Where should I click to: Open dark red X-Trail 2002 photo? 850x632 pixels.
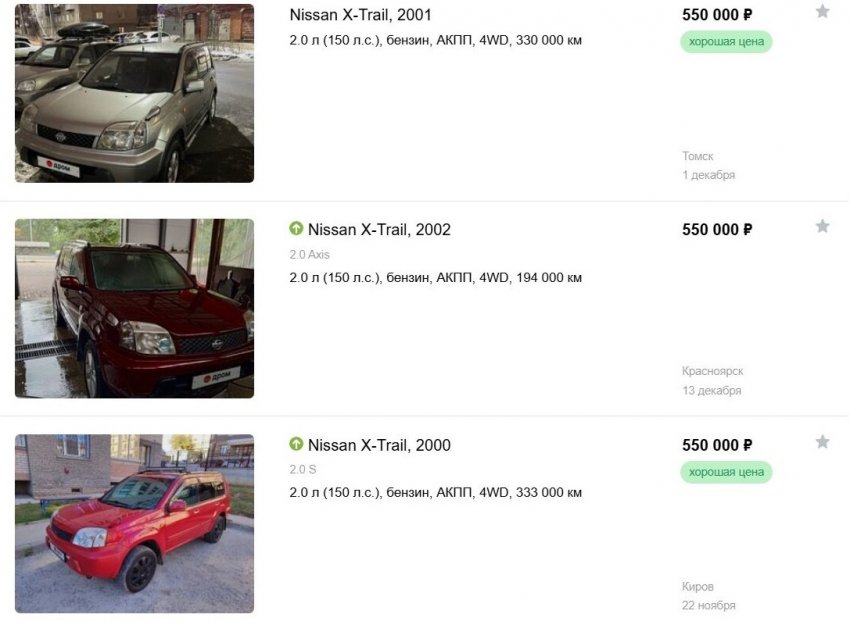134,308
